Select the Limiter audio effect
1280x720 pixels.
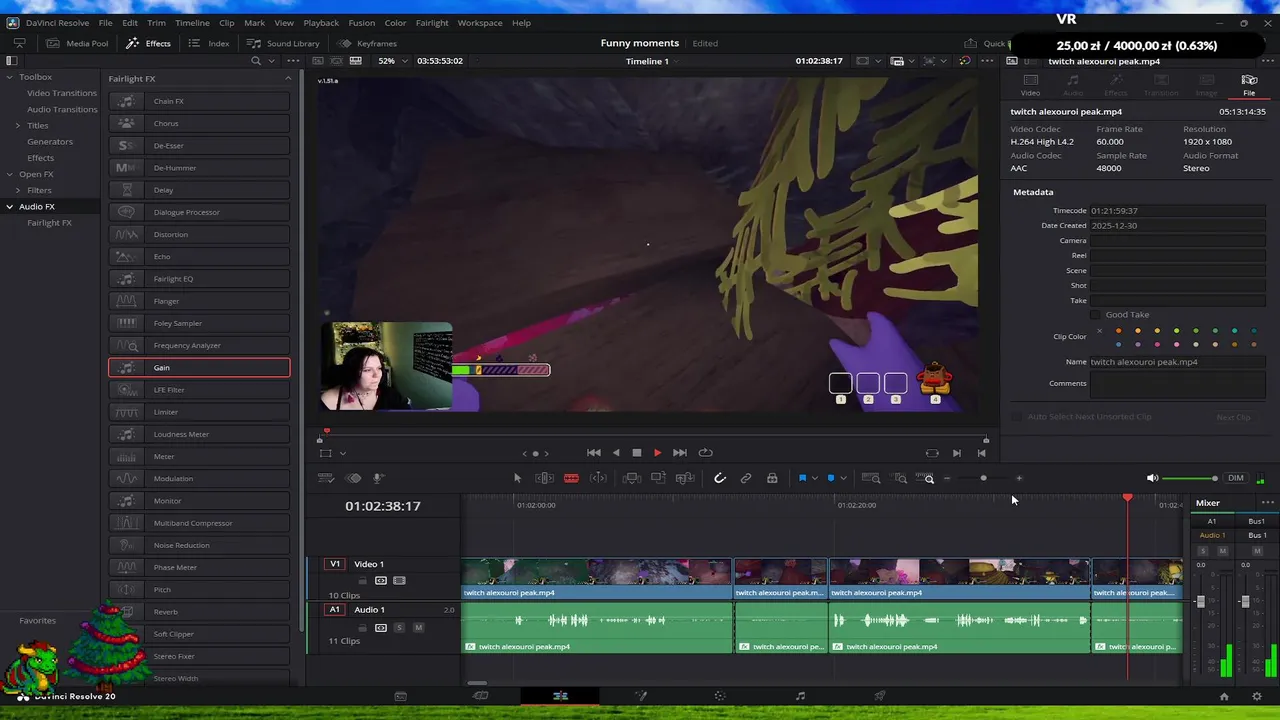pos(199,412)
